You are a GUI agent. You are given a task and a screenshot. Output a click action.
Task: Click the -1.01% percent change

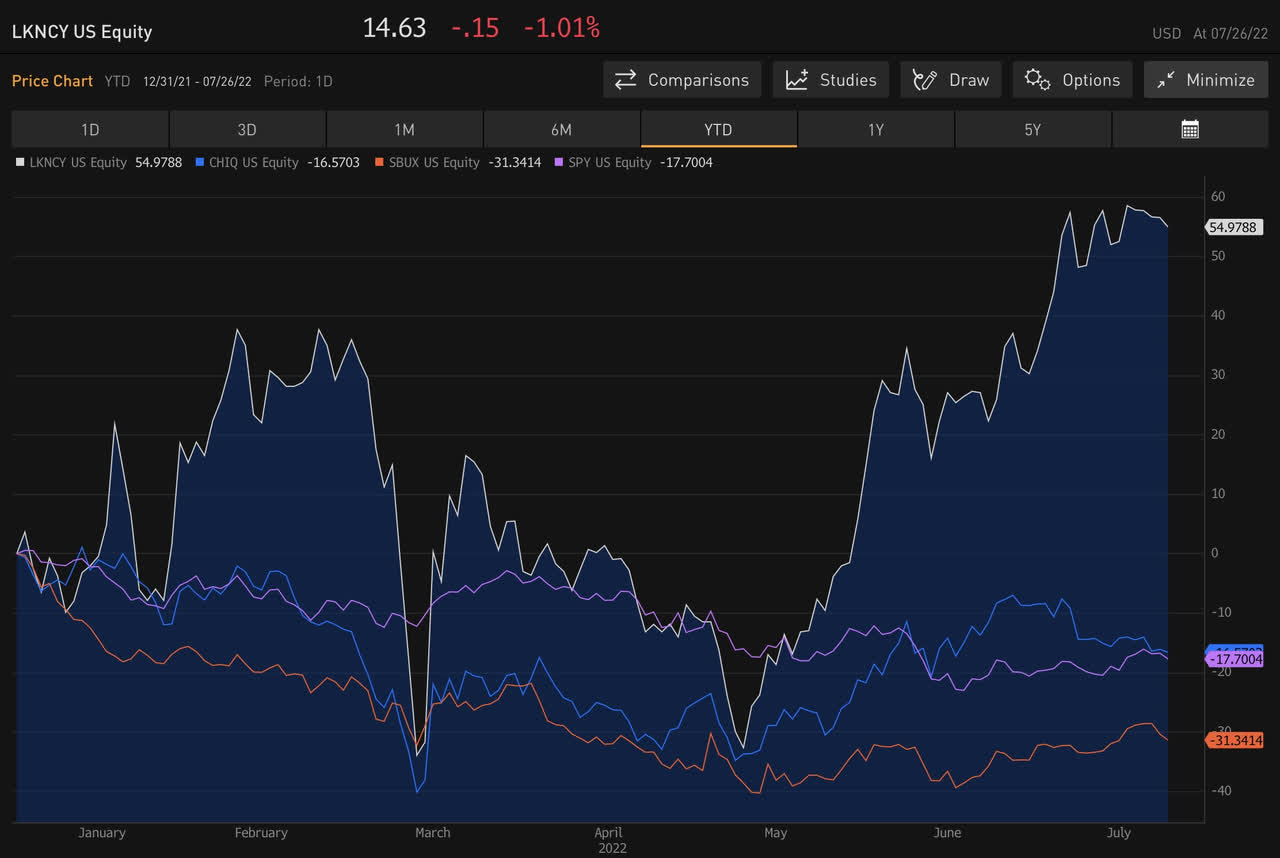(562, 28)
